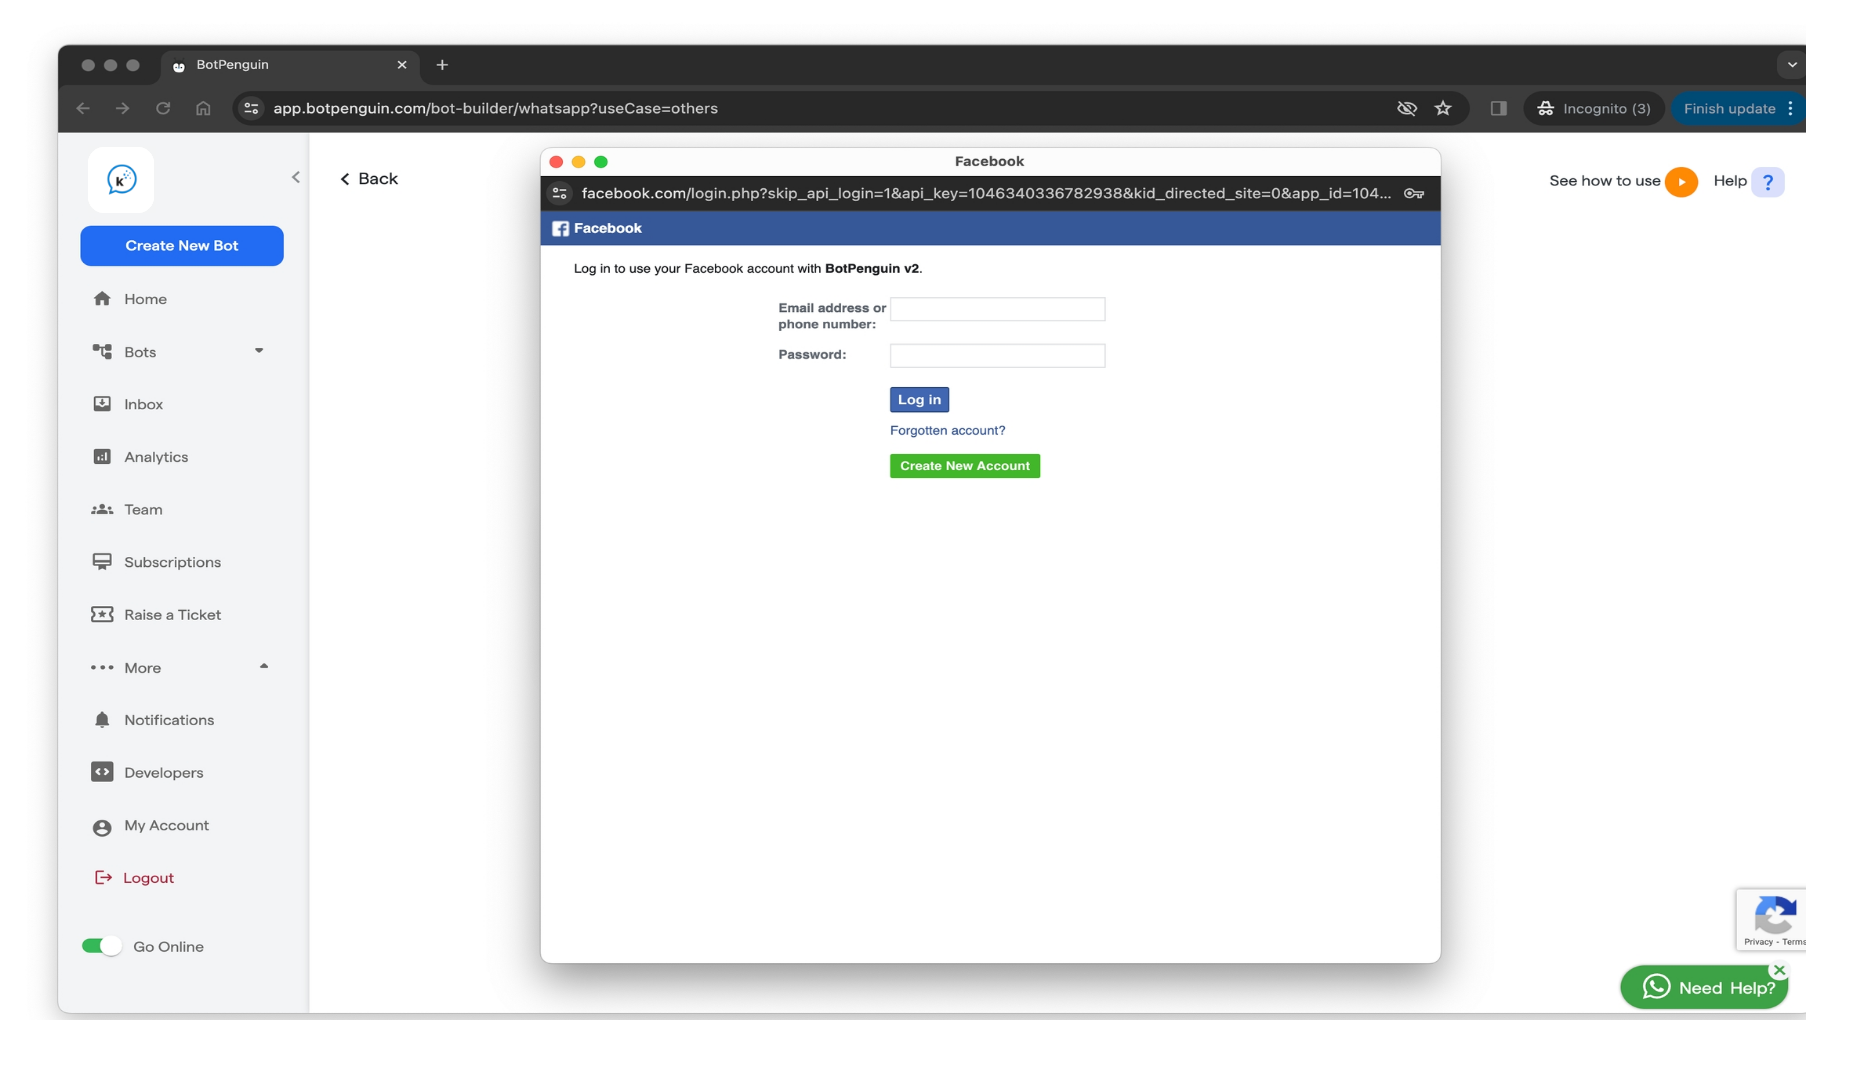Screen dimensions: 1866x1080
Task: Click the See how to use text
Action: click(x=1604, y=181)
